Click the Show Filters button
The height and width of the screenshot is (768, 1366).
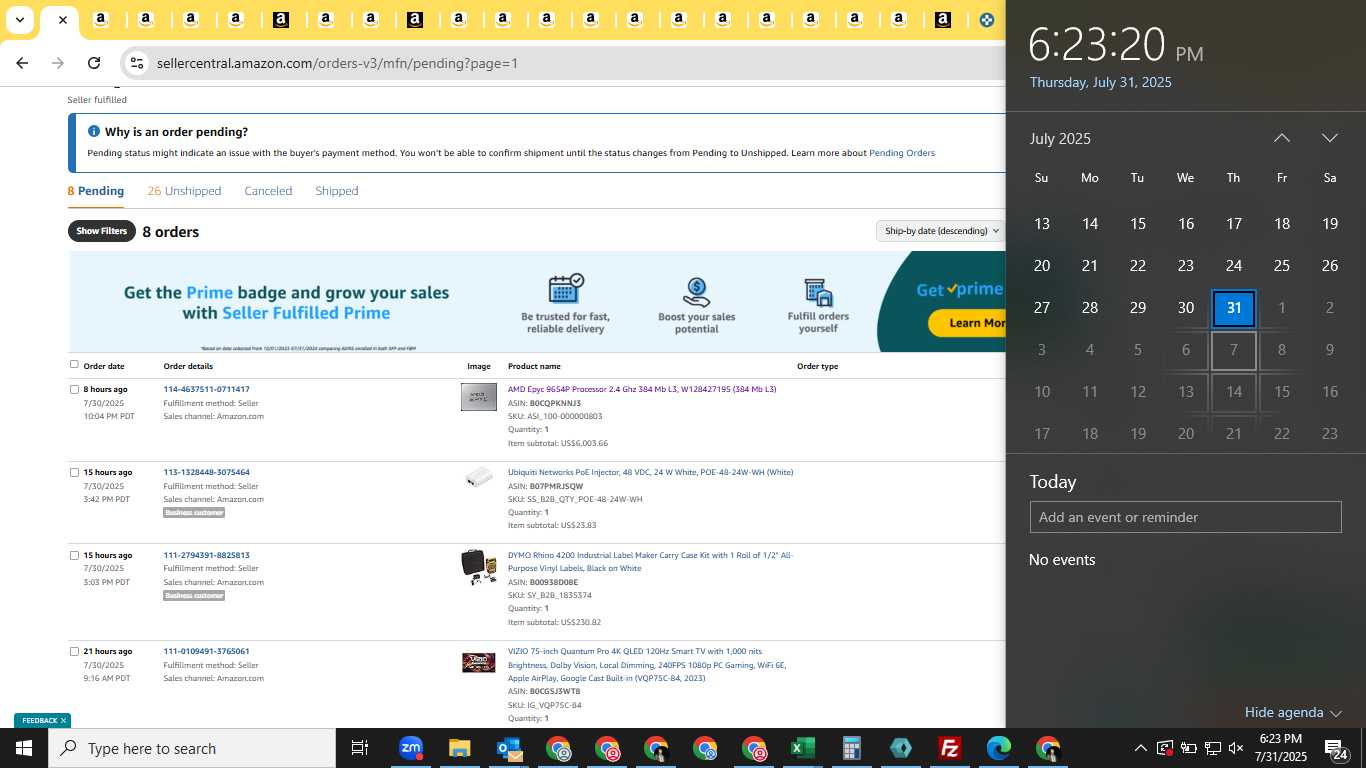coord(102,231)
